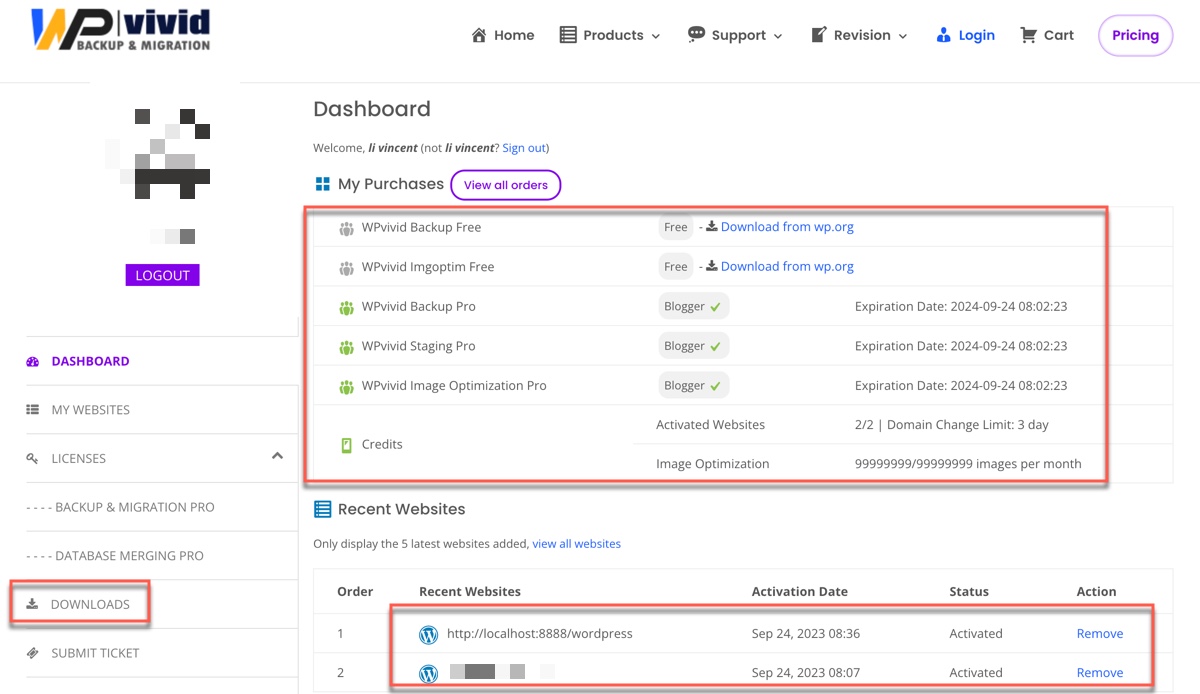Open the Revision dropdown menu
This screenshot has height=694, width=1200.
point(858,35)
